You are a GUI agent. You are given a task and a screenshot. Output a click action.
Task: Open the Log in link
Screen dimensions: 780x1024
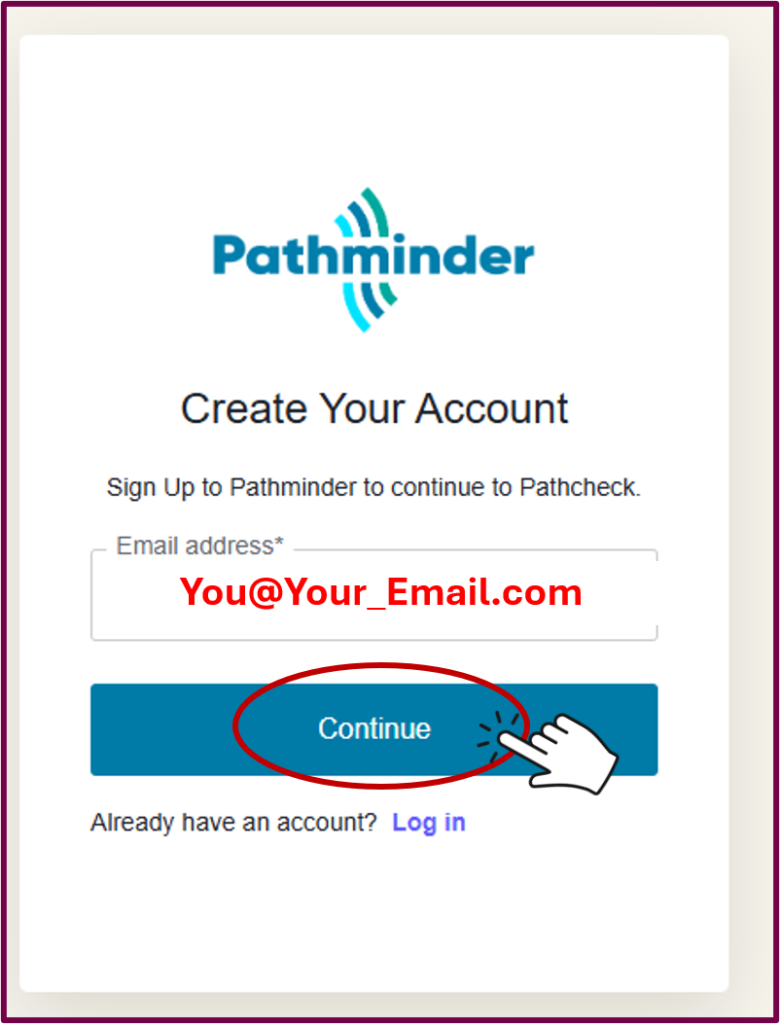pos(429,822)
